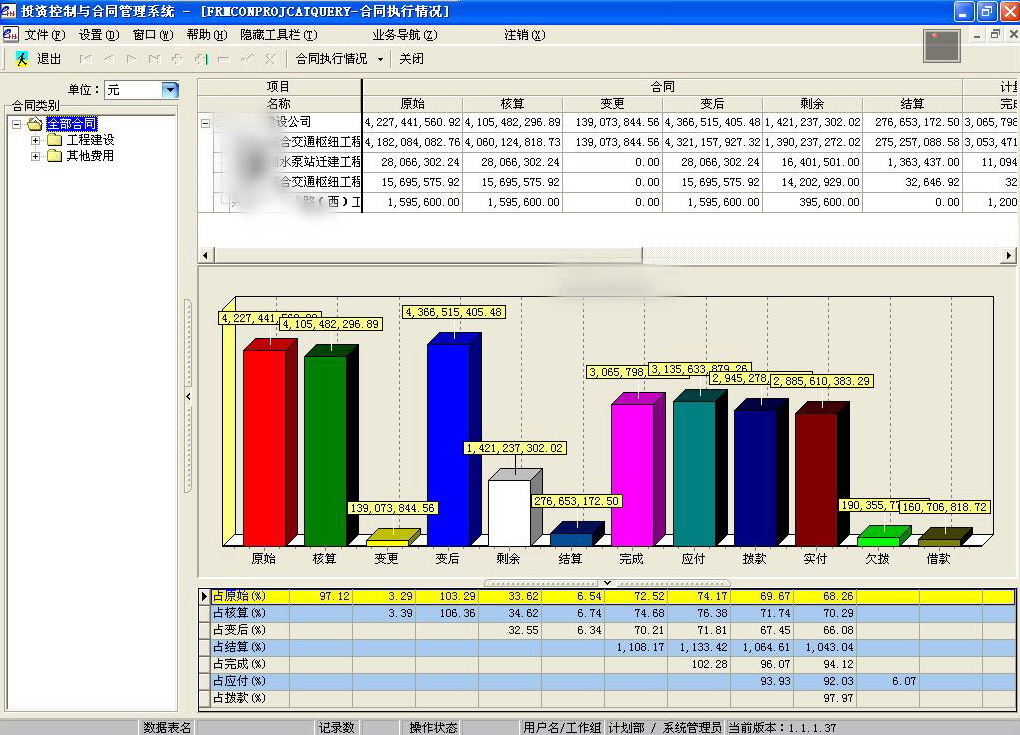Select the 工程建设 tree item
1020x735 pixels.
tap(90, 140)
